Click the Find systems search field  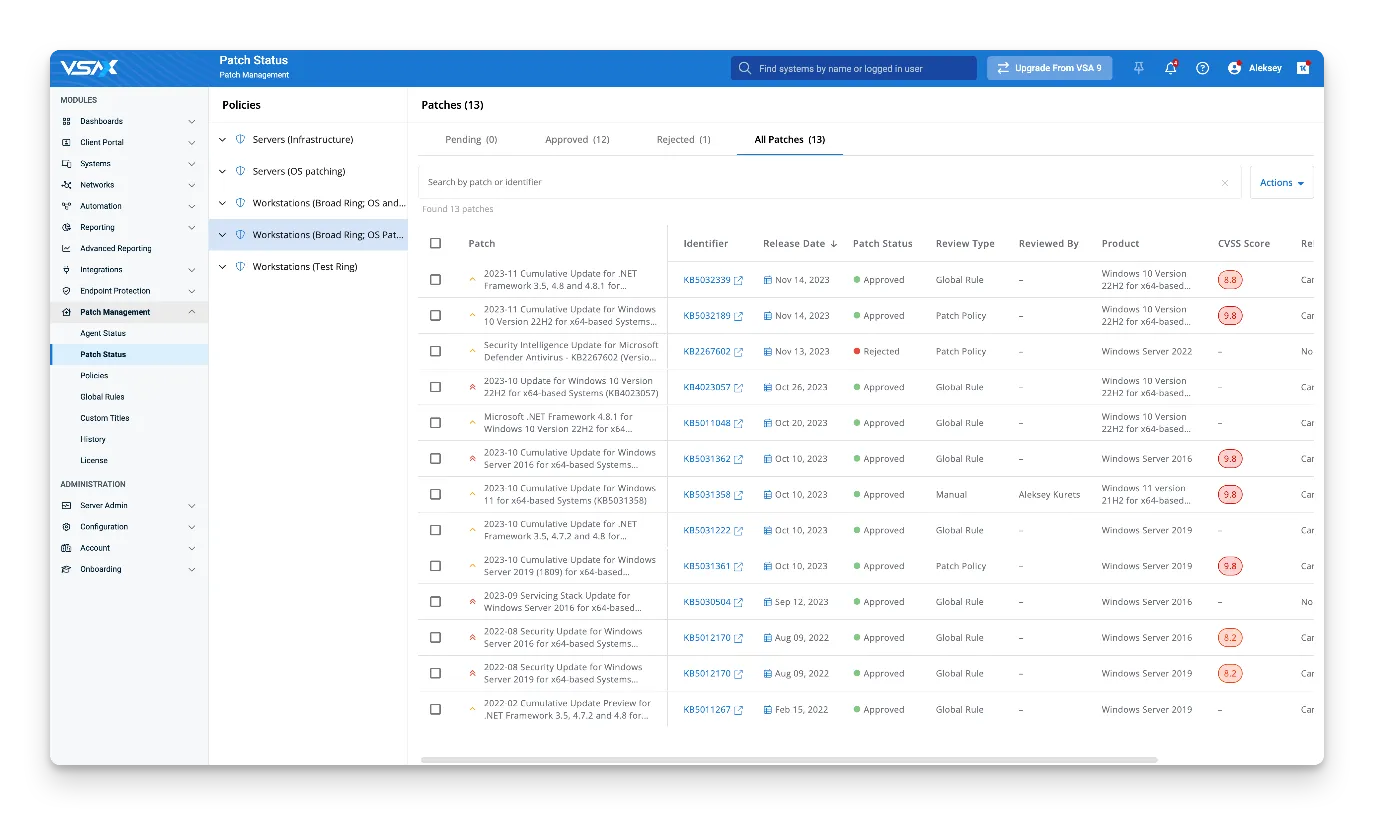(x=853, y=68)
